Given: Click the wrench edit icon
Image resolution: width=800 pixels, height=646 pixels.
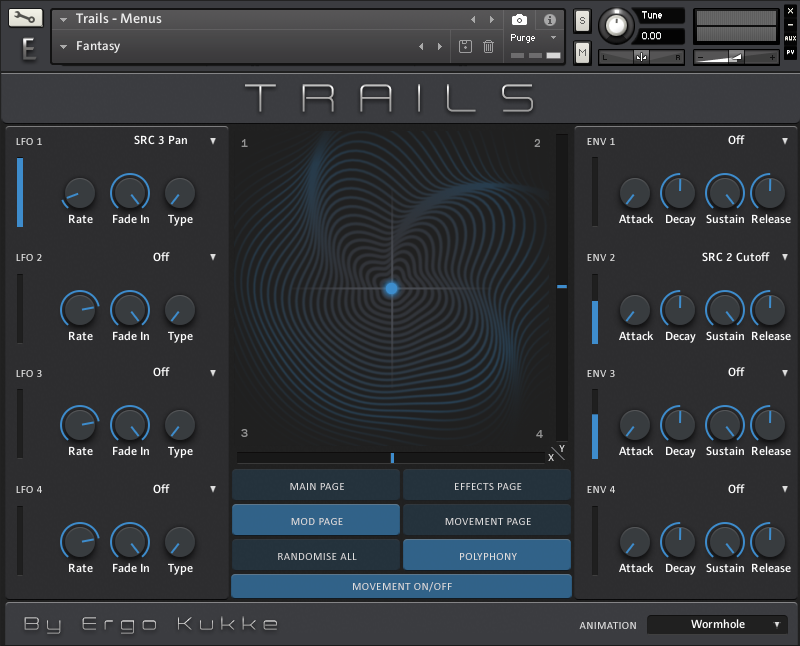Looking at the screenshot, I should [x=27, y=18].
